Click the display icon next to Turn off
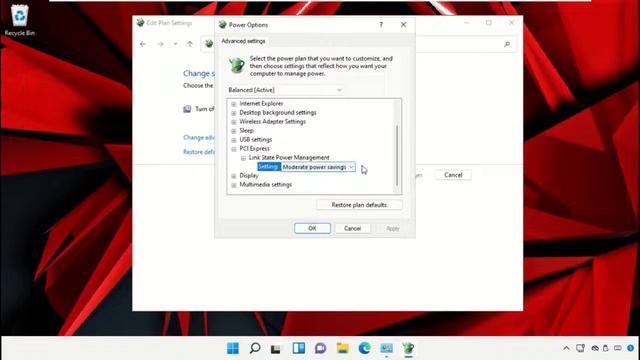The height and width of the screenshot is (360, 640). pos(187,109)
